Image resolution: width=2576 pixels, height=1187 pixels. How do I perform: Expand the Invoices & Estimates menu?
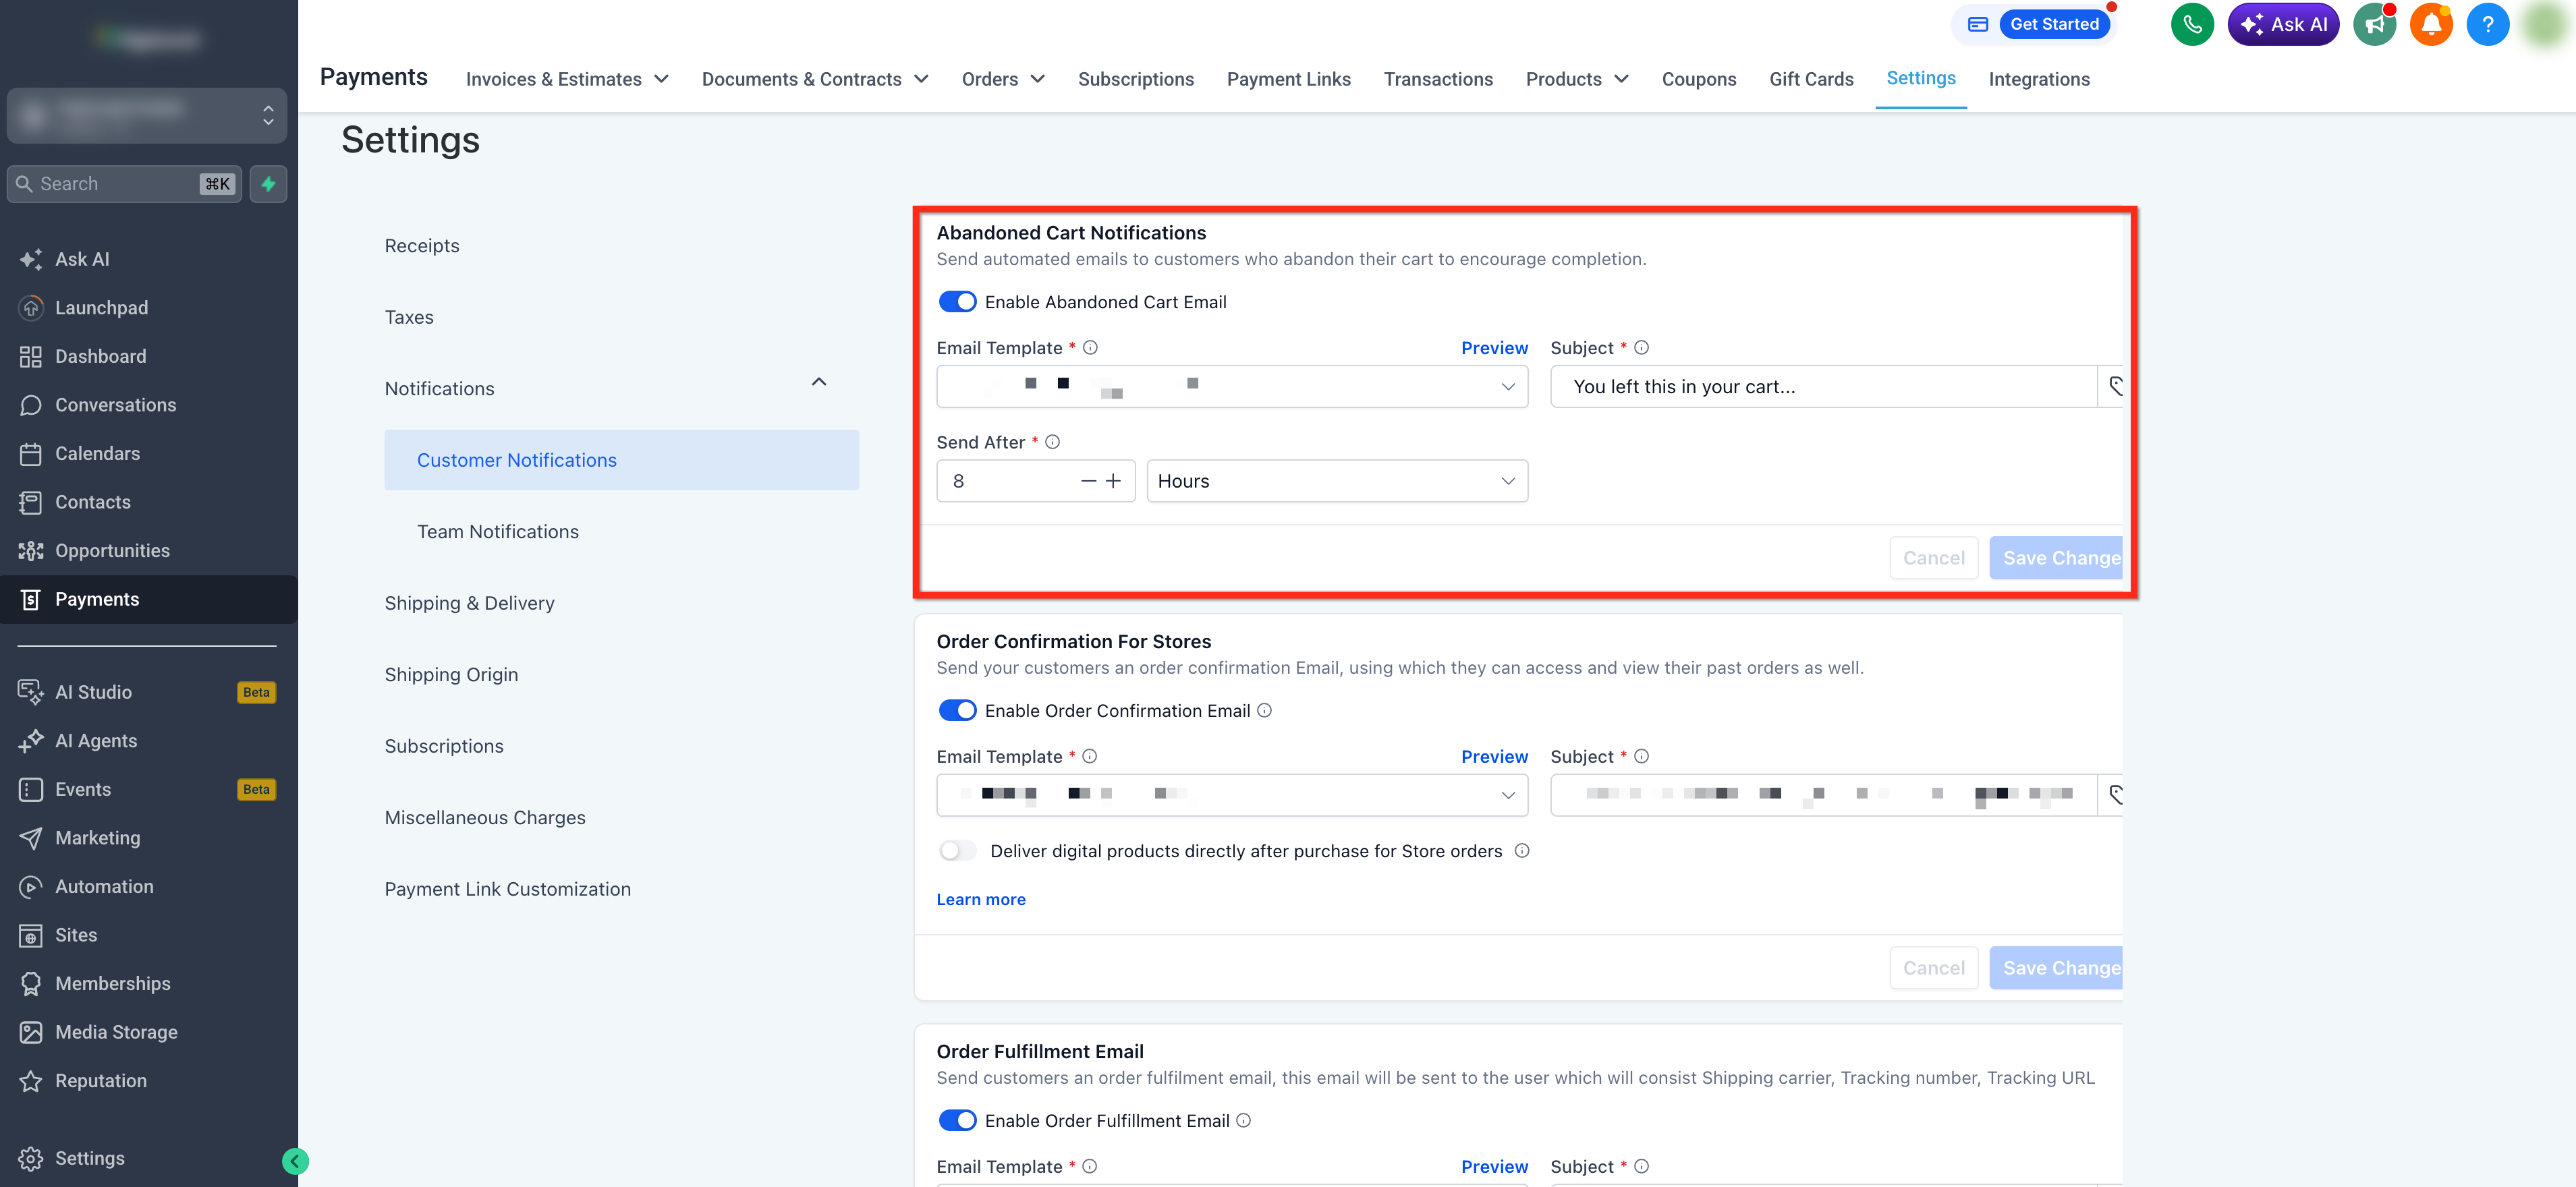(x=567, y=79)
